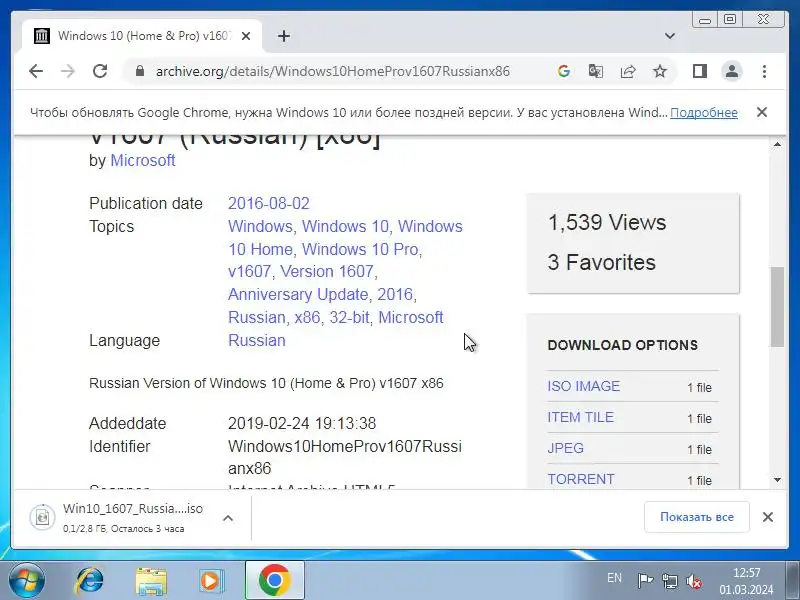Click the 2016-08-02 publication date link
Screen dimensions: 800x600
[x=269, y=204]
